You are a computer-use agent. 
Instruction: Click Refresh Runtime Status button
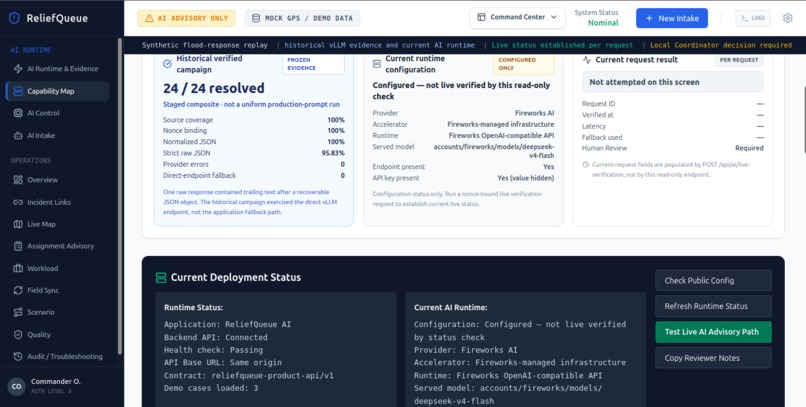713,306
